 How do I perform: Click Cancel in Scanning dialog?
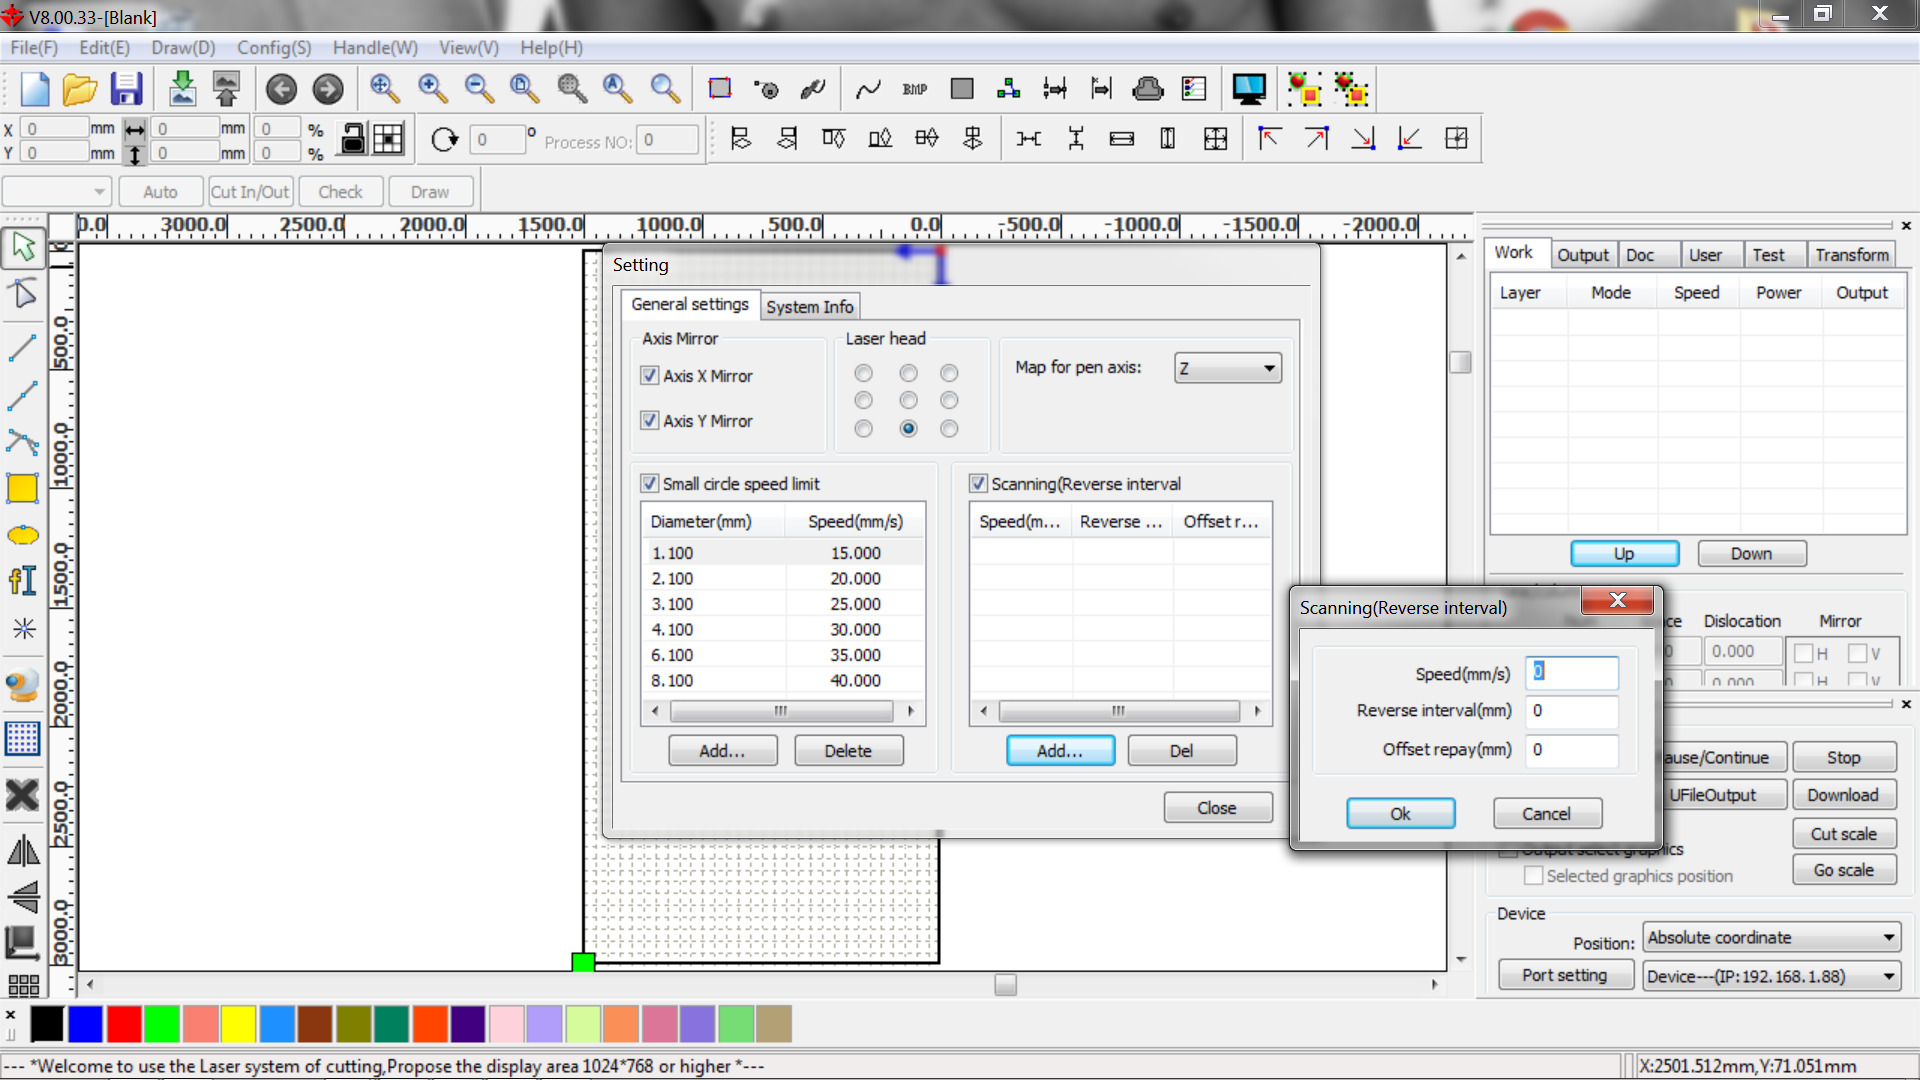(x=1547, y=813)
